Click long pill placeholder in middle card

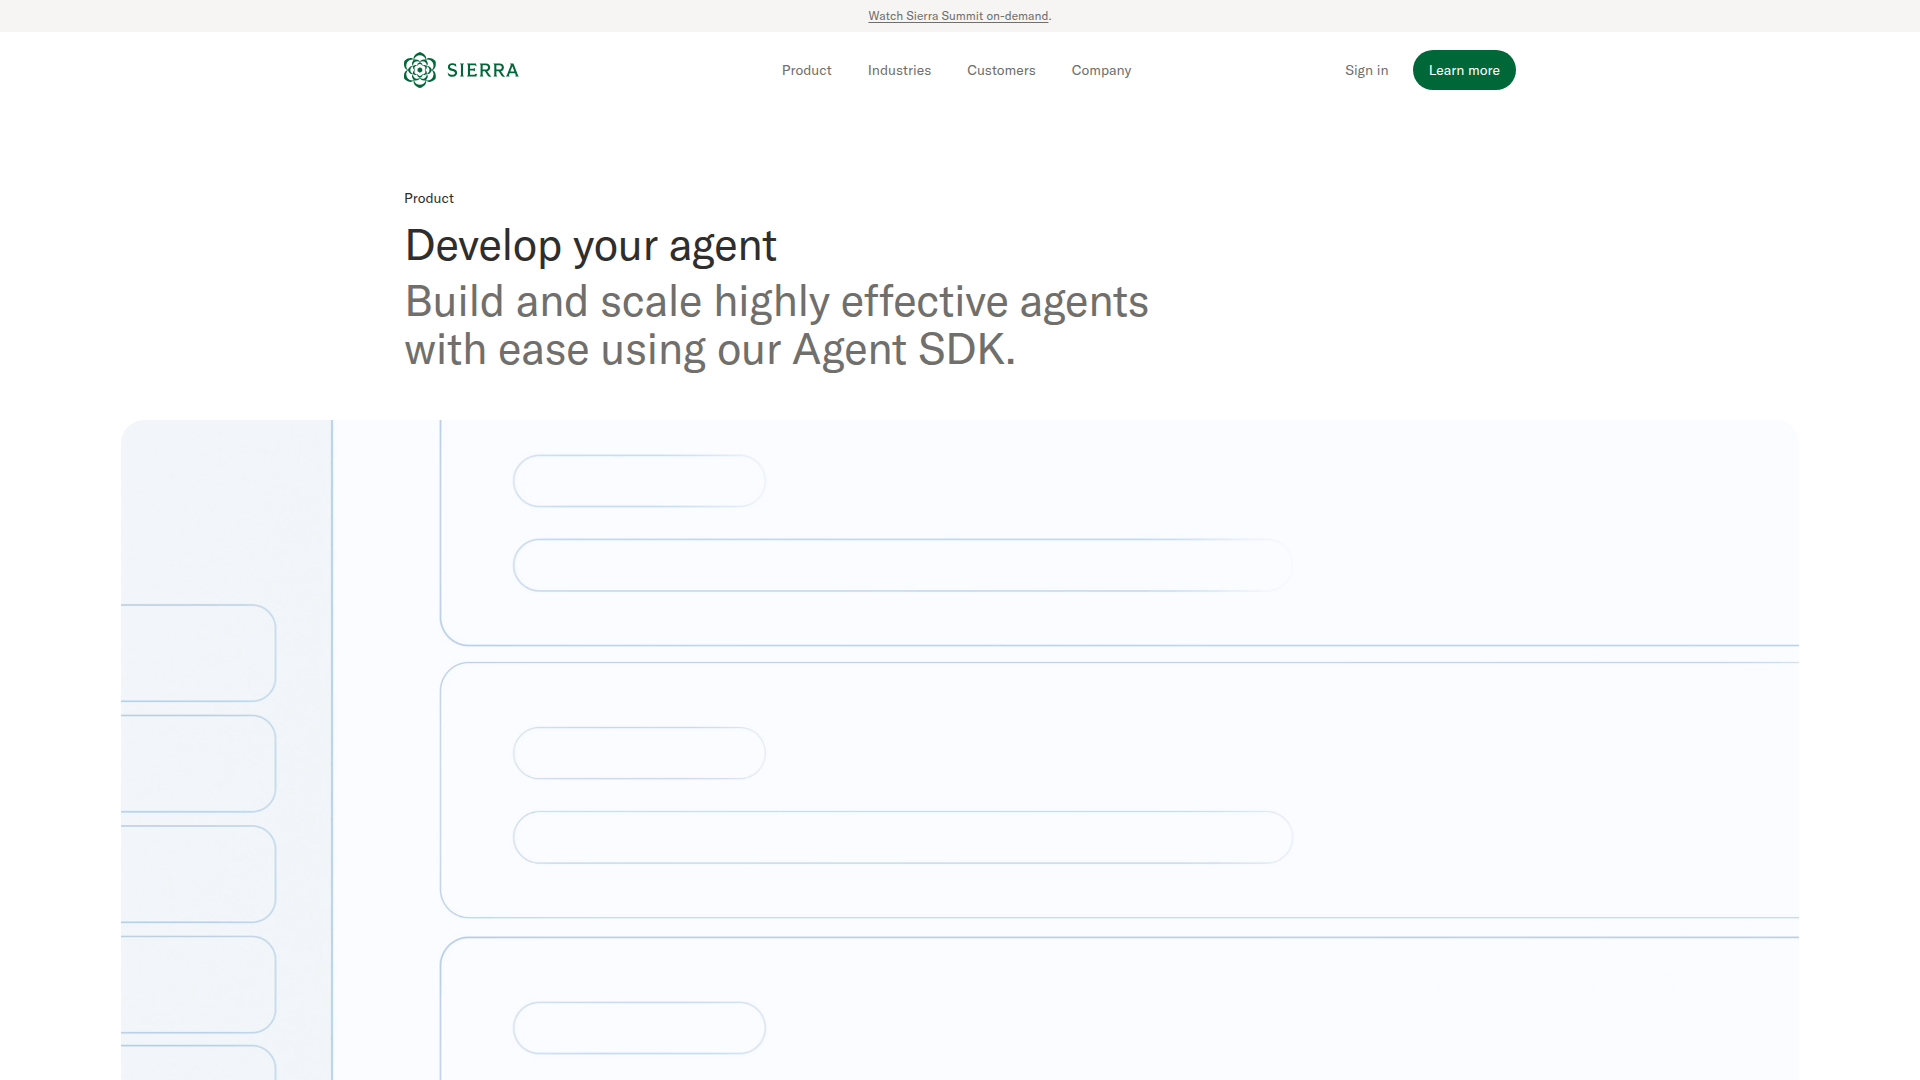pos(902,837)
